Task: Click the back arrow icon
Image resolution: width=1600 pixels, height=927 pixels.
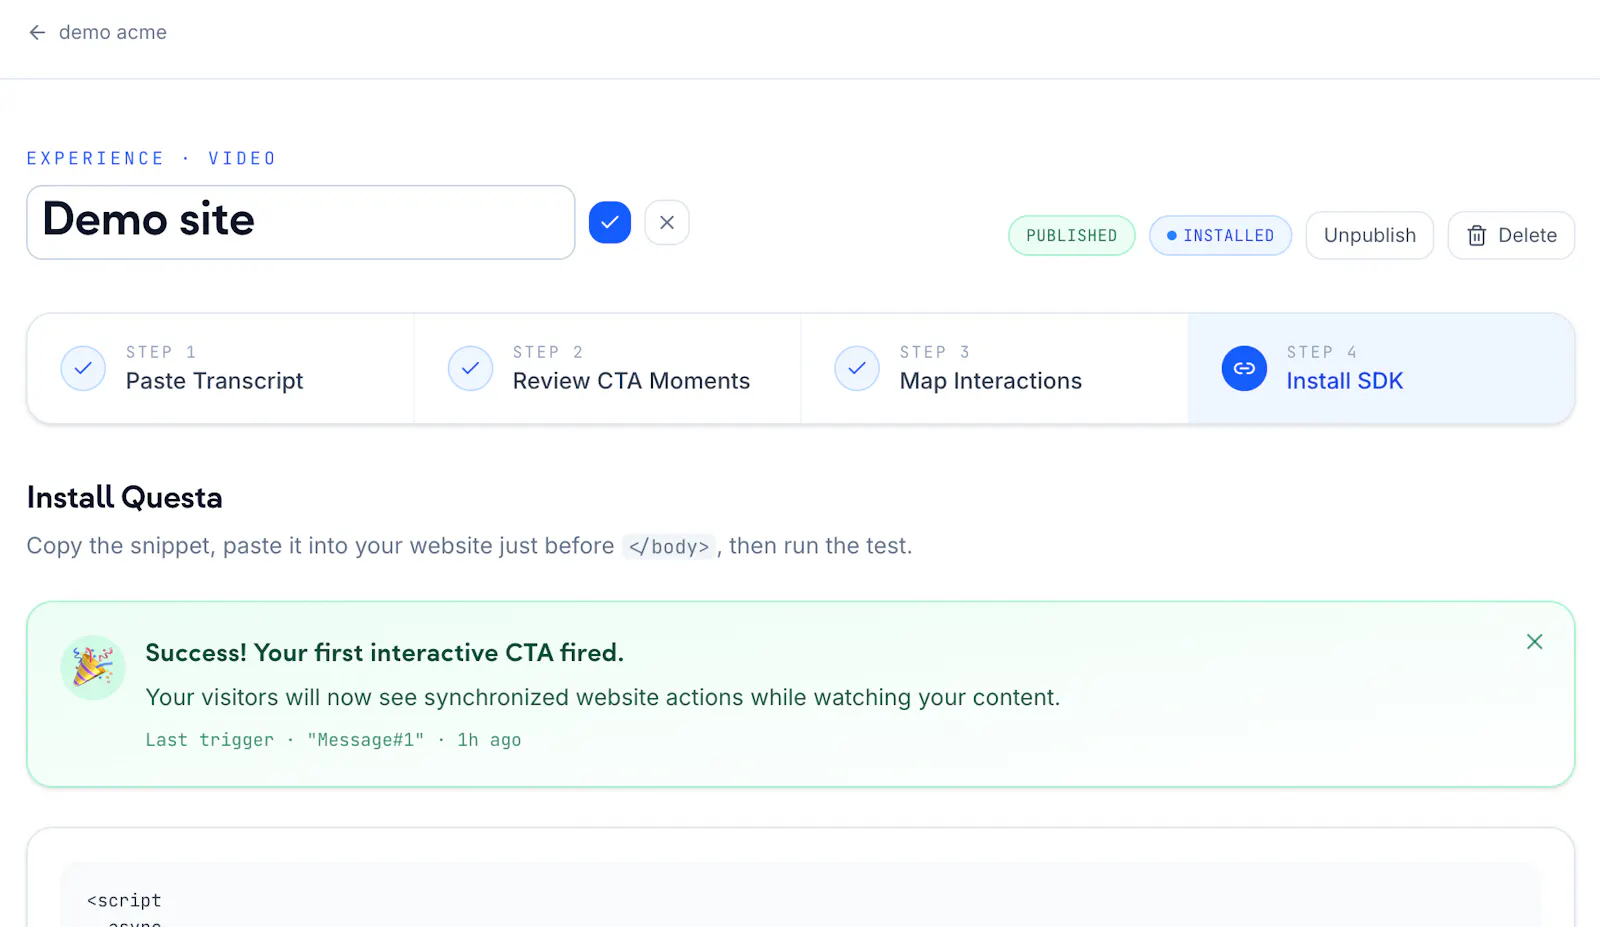Action: (x=37, y=32)
